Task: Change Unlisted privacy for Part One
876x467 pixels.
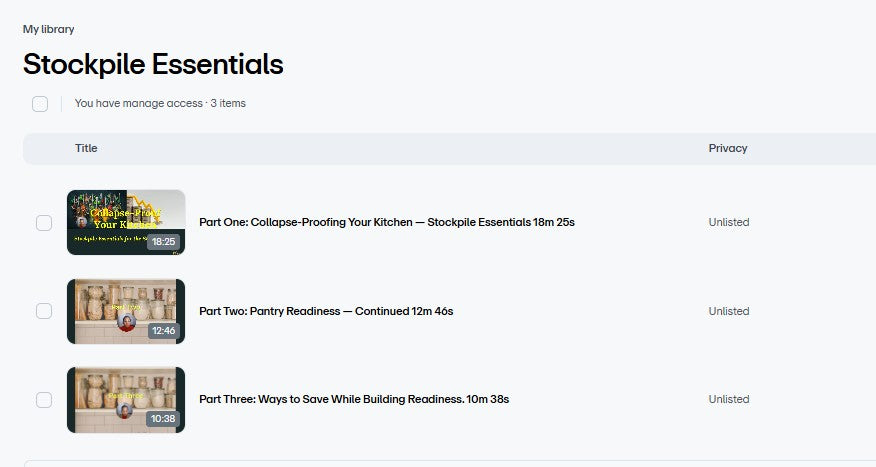Action: [x=728, y=222]
